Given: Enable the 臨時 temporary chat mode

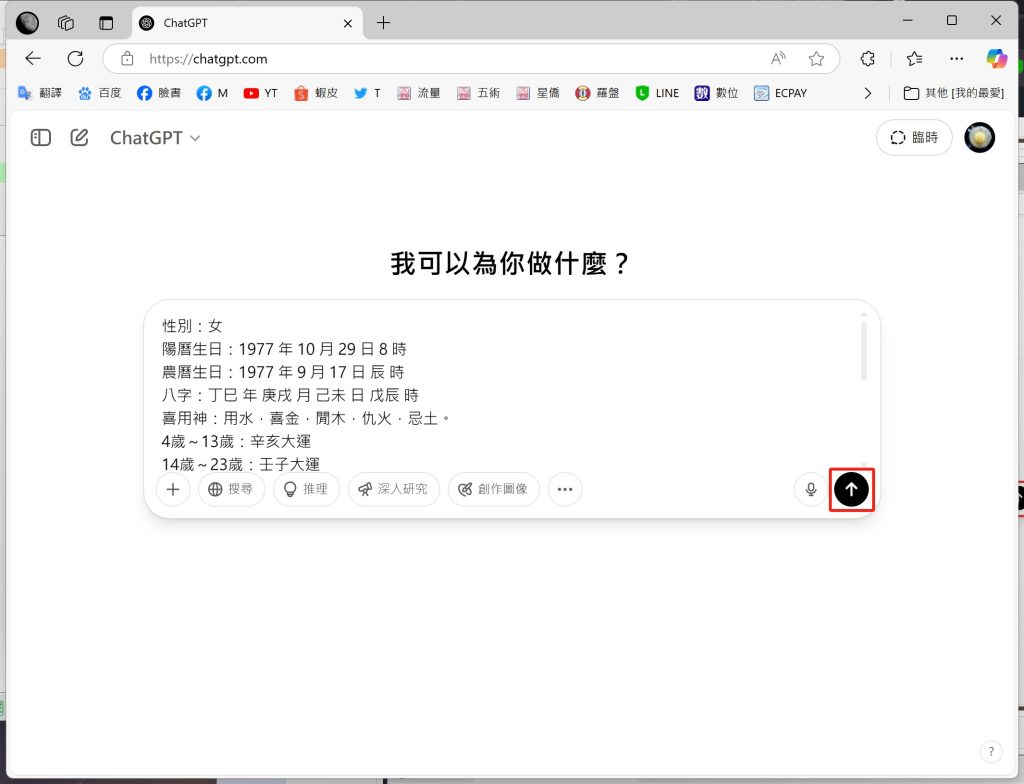Looking at the screenshot, I should tap(914, 138).
